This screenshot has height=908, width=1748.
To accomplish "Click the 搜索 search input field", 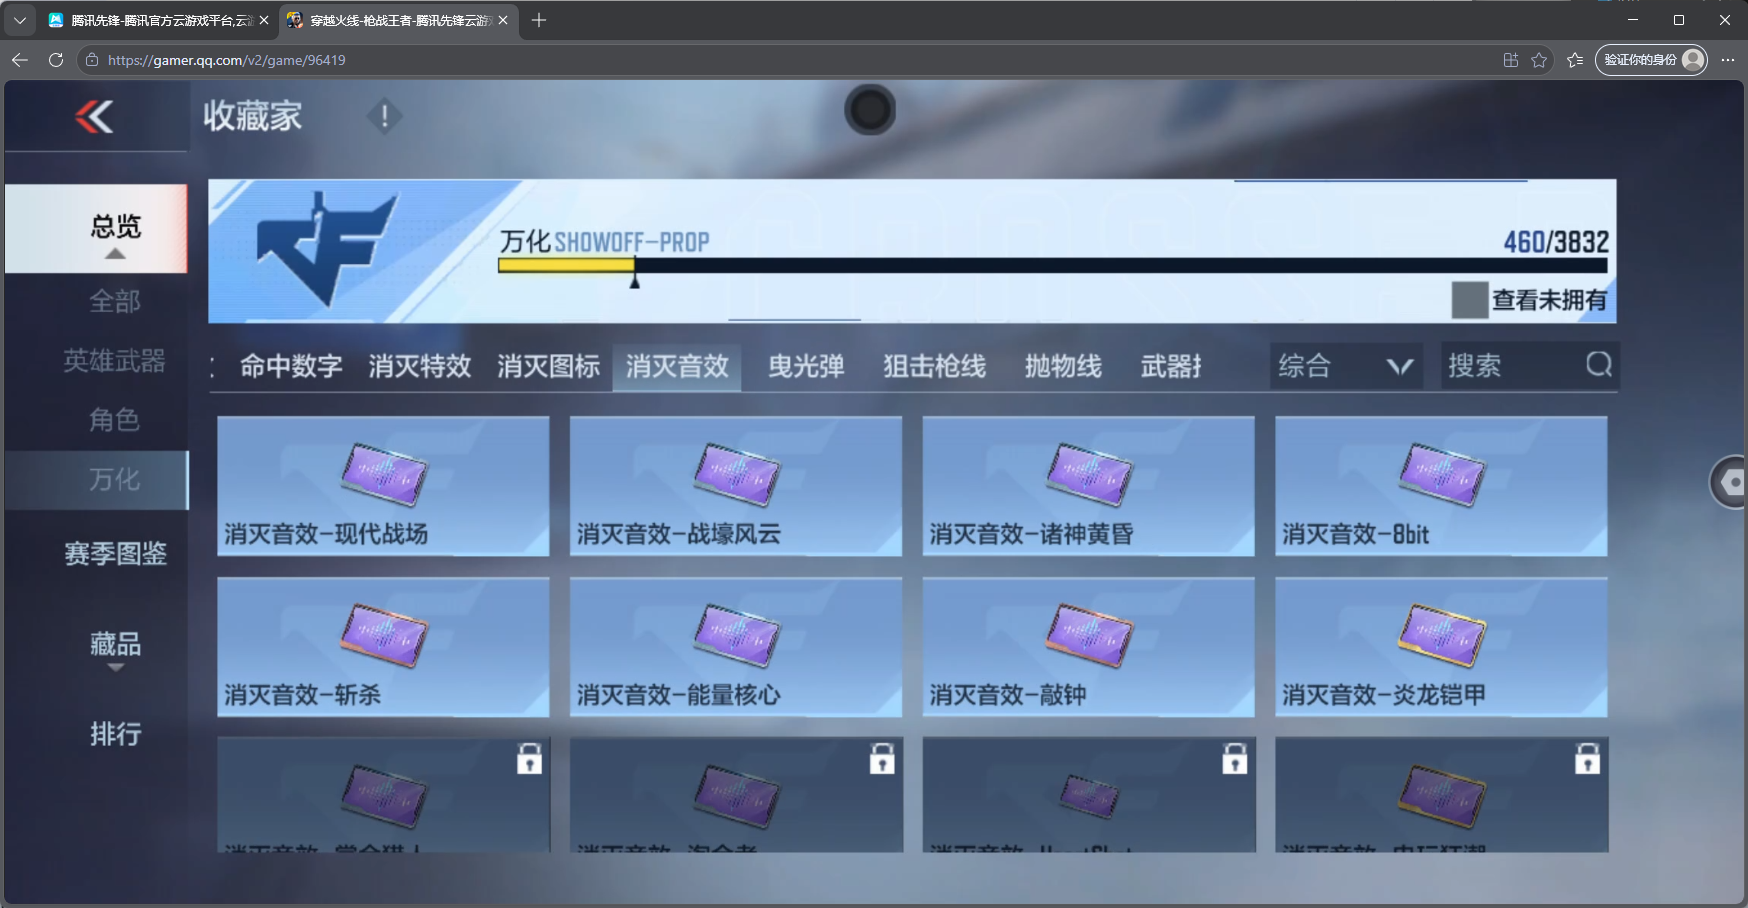I will pyautogui.click(x=1530, y=366).
